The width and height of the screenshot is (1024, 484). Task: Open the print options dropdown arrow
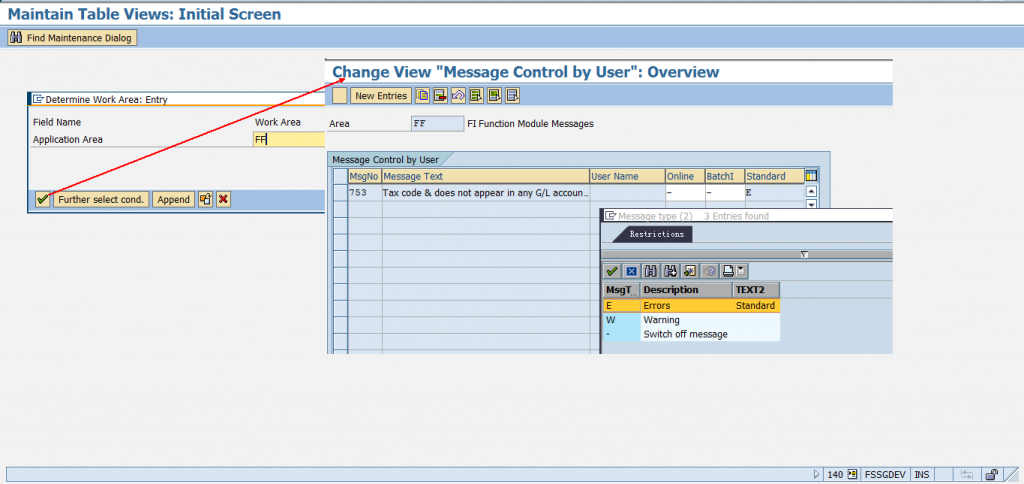(742, 271)
